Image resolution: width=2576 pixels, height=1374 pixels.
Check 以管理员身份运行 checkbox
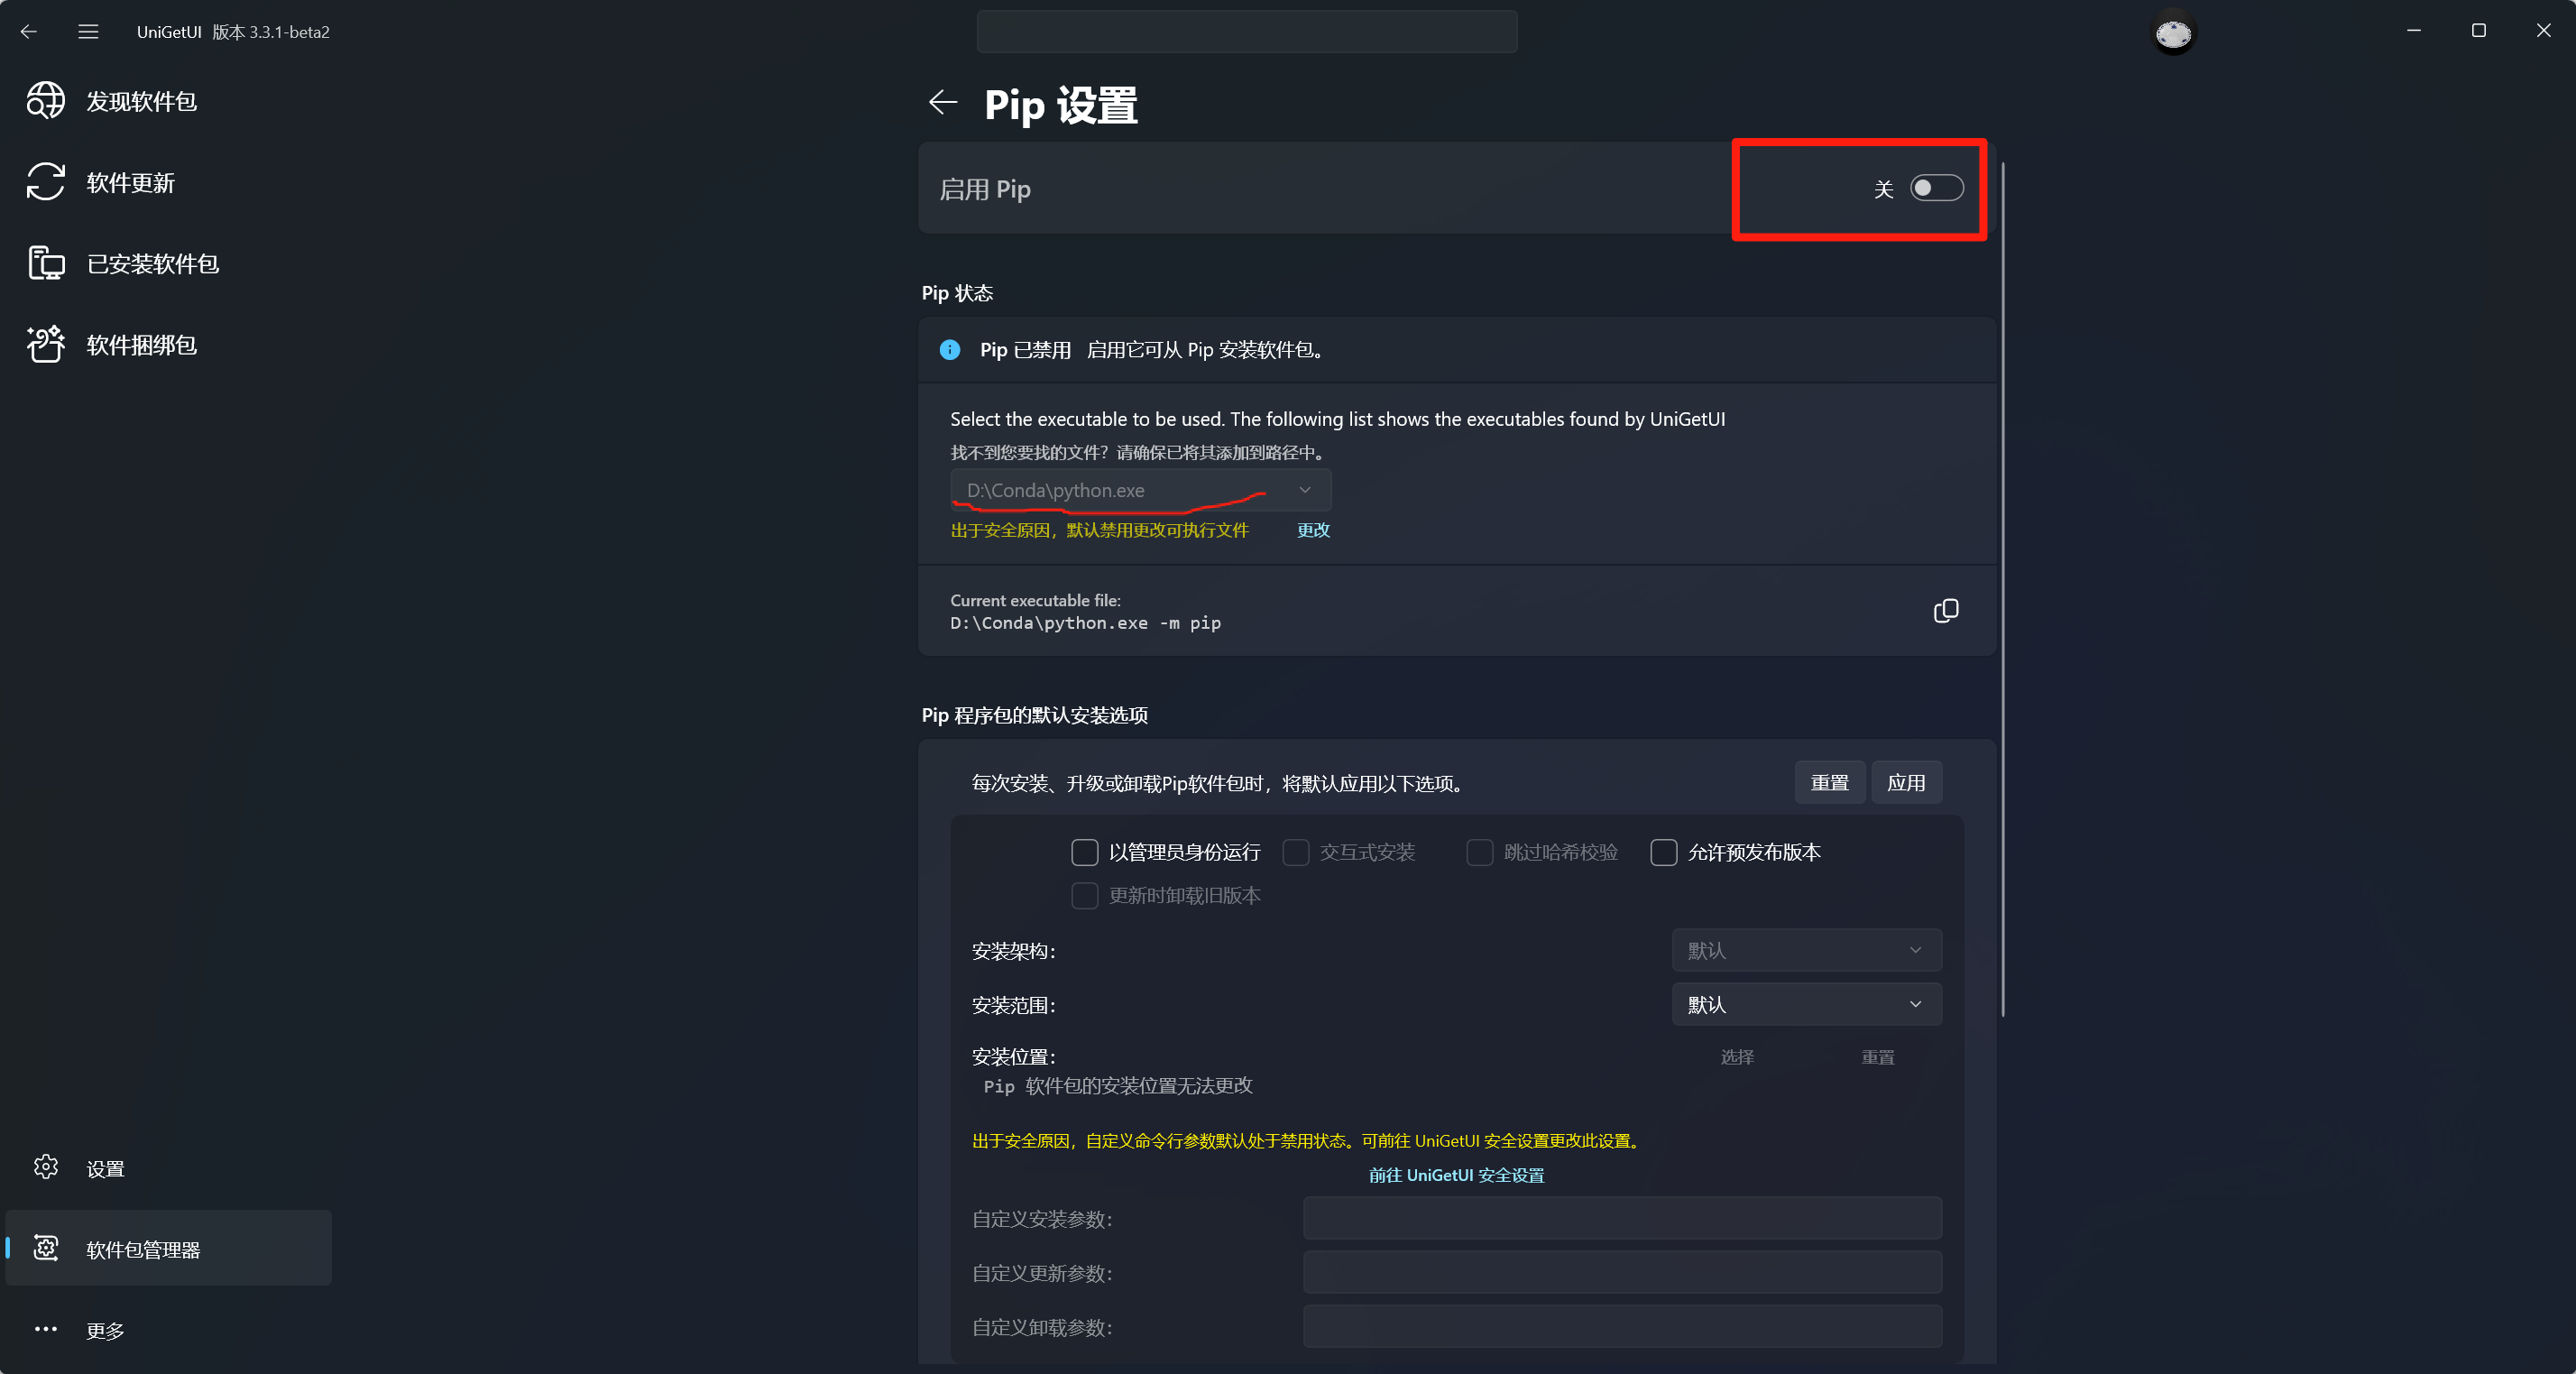point(1084,852)
